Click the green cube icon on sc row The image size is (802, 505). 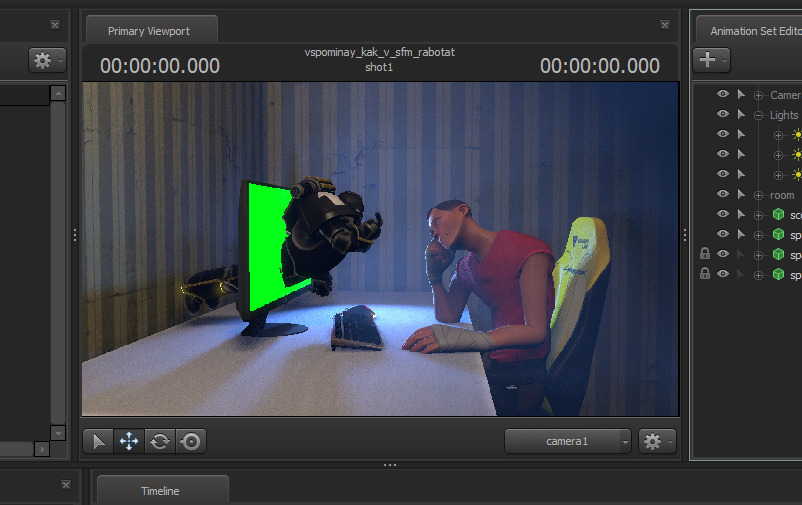[x=778, y=214]
